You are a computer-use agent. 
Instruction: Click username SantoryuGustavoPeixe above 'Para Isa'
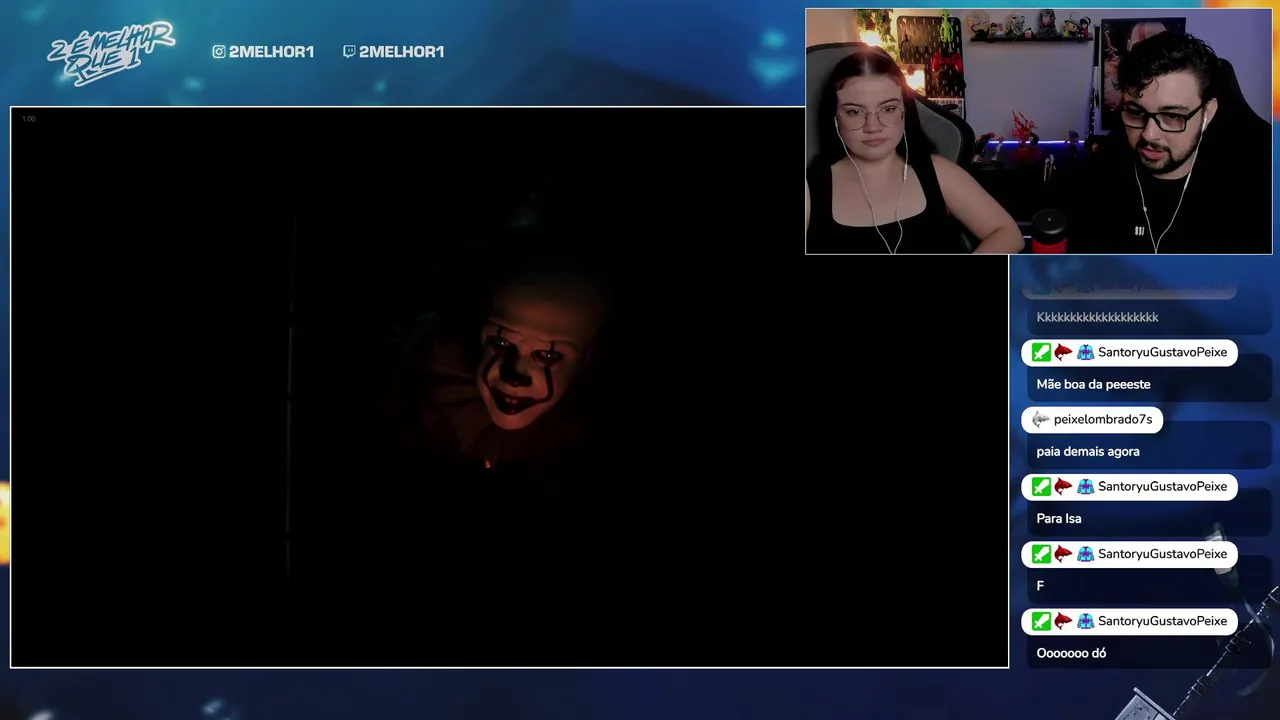1162,487
